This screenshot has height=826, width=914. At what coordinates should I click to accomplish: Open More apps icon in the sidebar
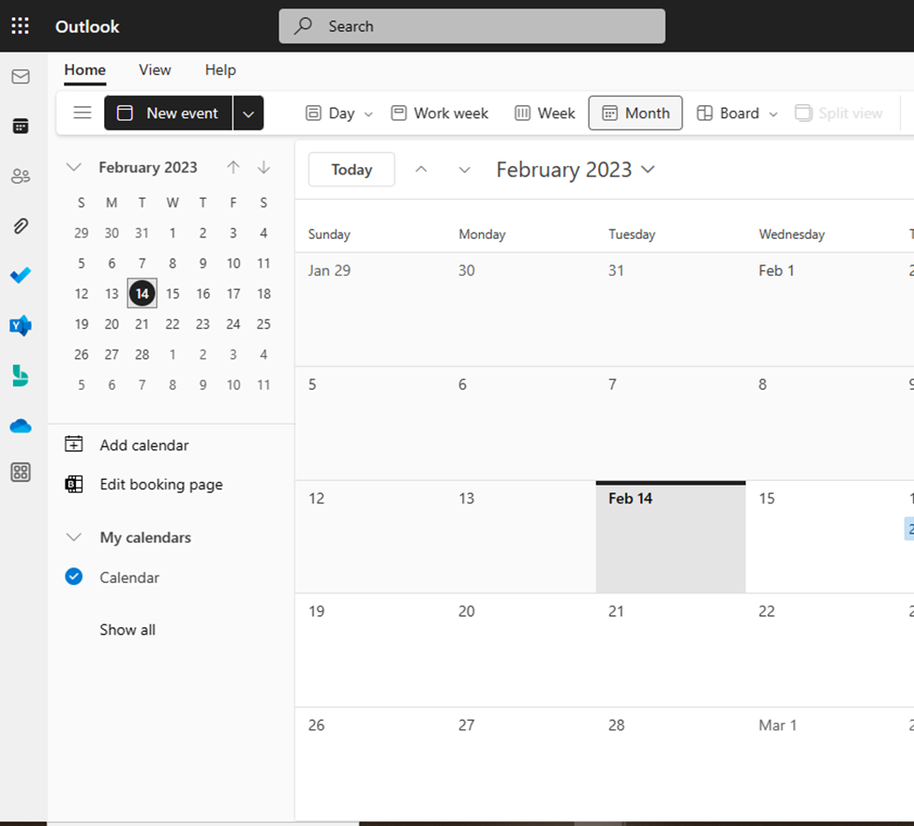pyautogui.click(x=20, y=472)
